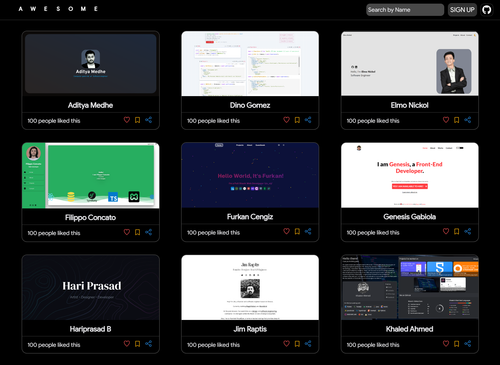Click the AWESOME logo text
This screenshot has width=500, height=365.
tap(58, 9)
